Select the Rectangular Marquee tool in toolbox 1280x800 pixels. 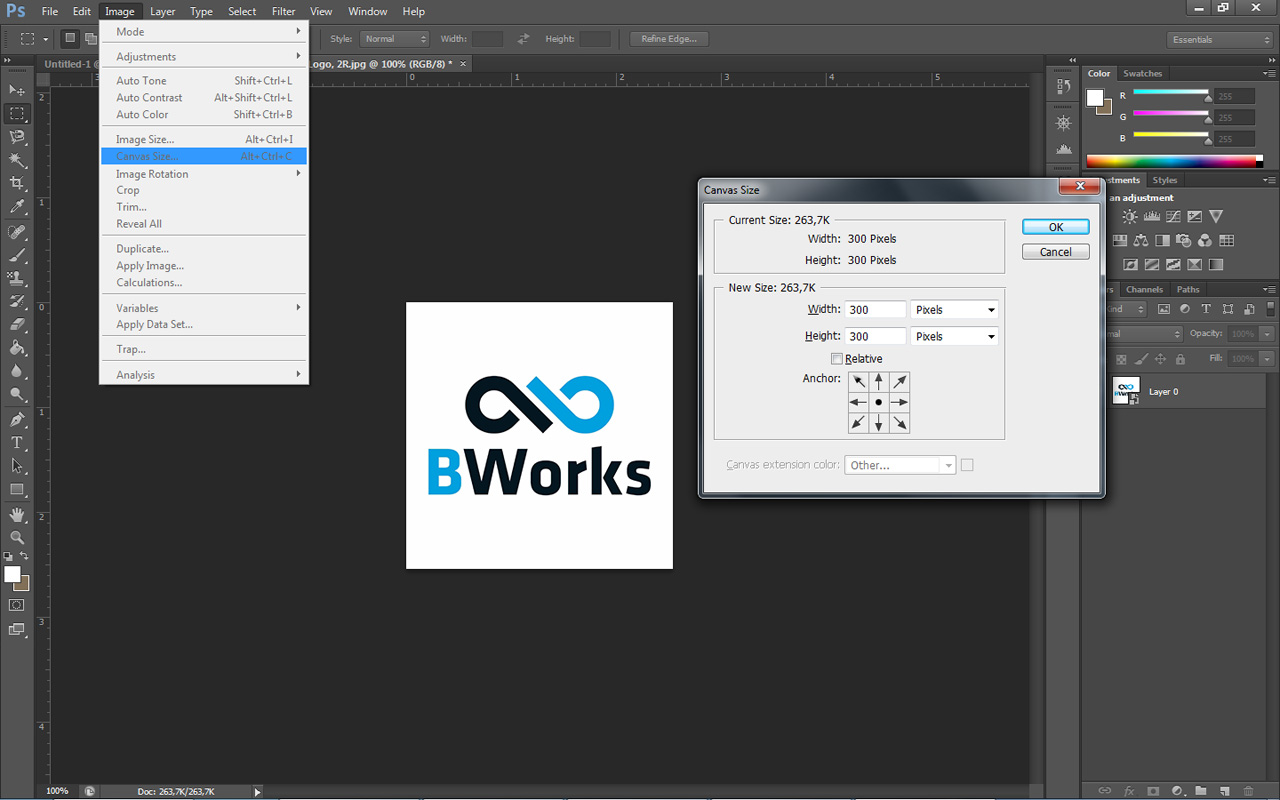coord(17,113)
